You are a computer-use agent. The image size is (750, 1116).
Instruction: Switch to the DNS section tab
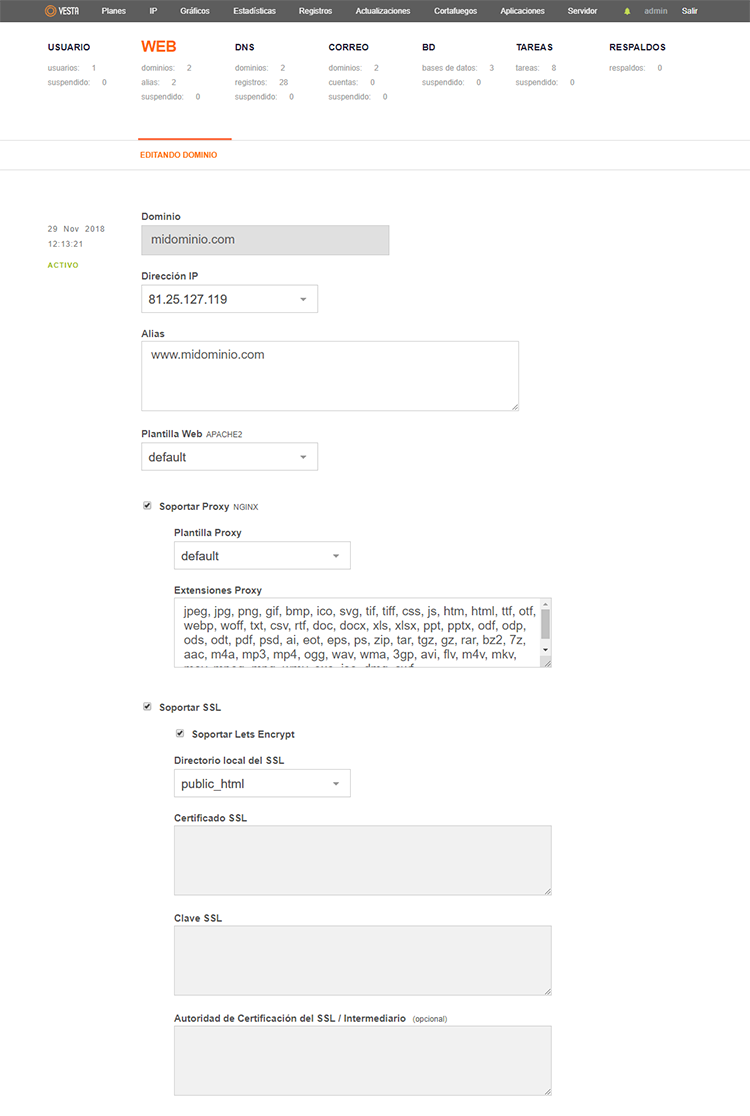pyautogui.click(x=245, y=47)
